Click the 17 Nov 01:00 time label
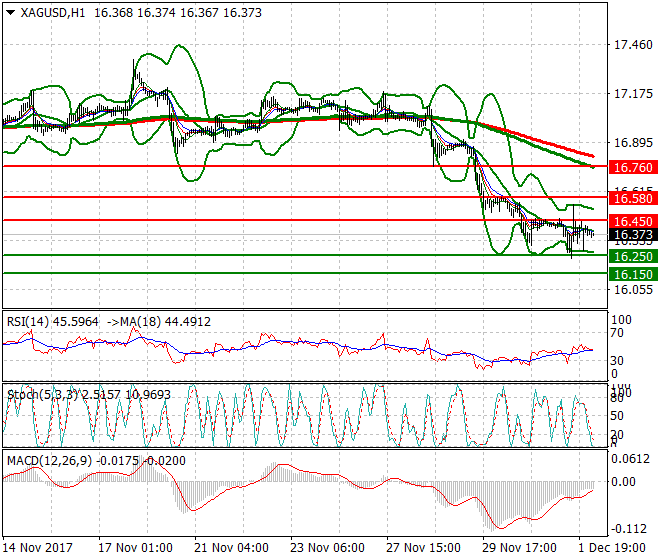The image size is (660, 560). [x=136, y=548]
